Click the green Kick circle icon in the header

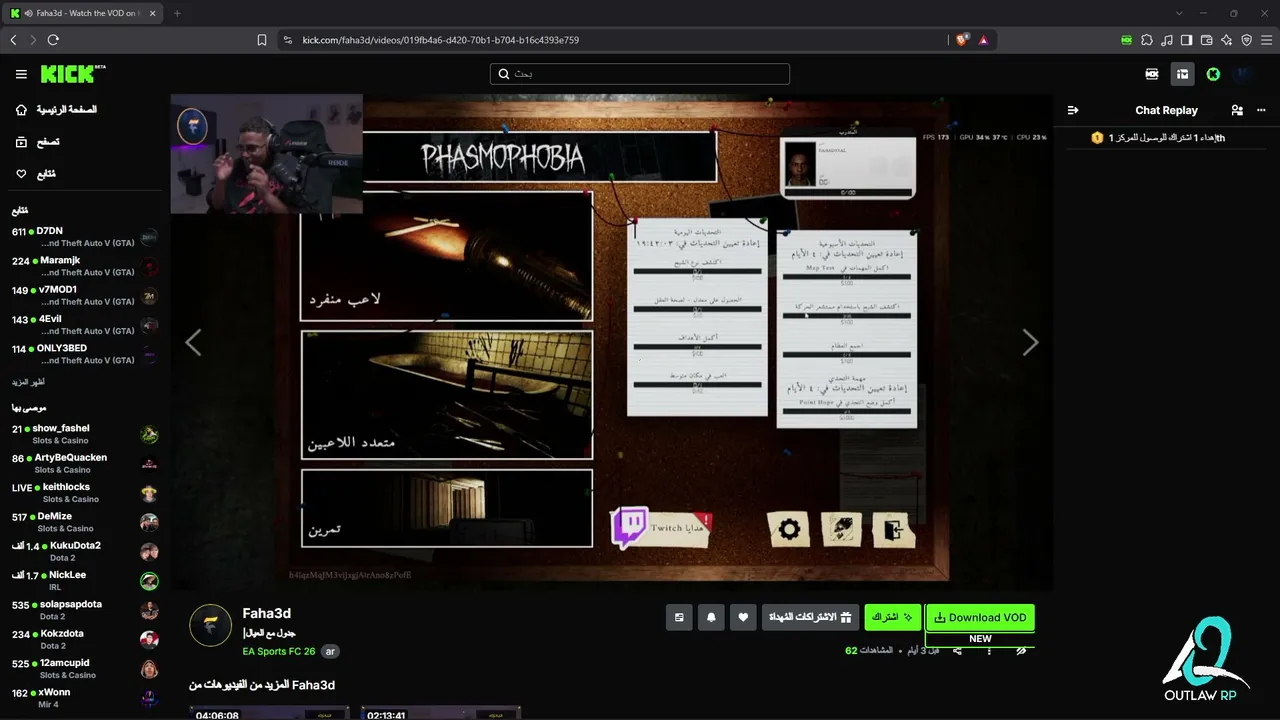point(1213,74)
